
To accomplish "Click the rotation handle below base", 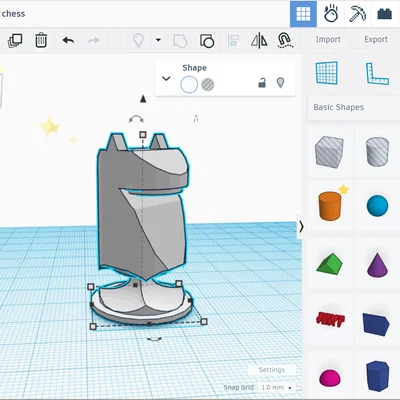I will (x=154, y=339).
